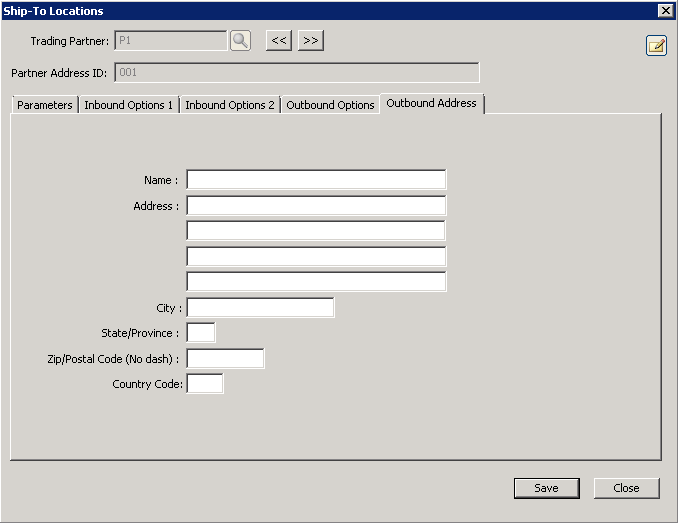Go to previous trading partner with << button
This screenshot has height=523, width=678.
278,41
